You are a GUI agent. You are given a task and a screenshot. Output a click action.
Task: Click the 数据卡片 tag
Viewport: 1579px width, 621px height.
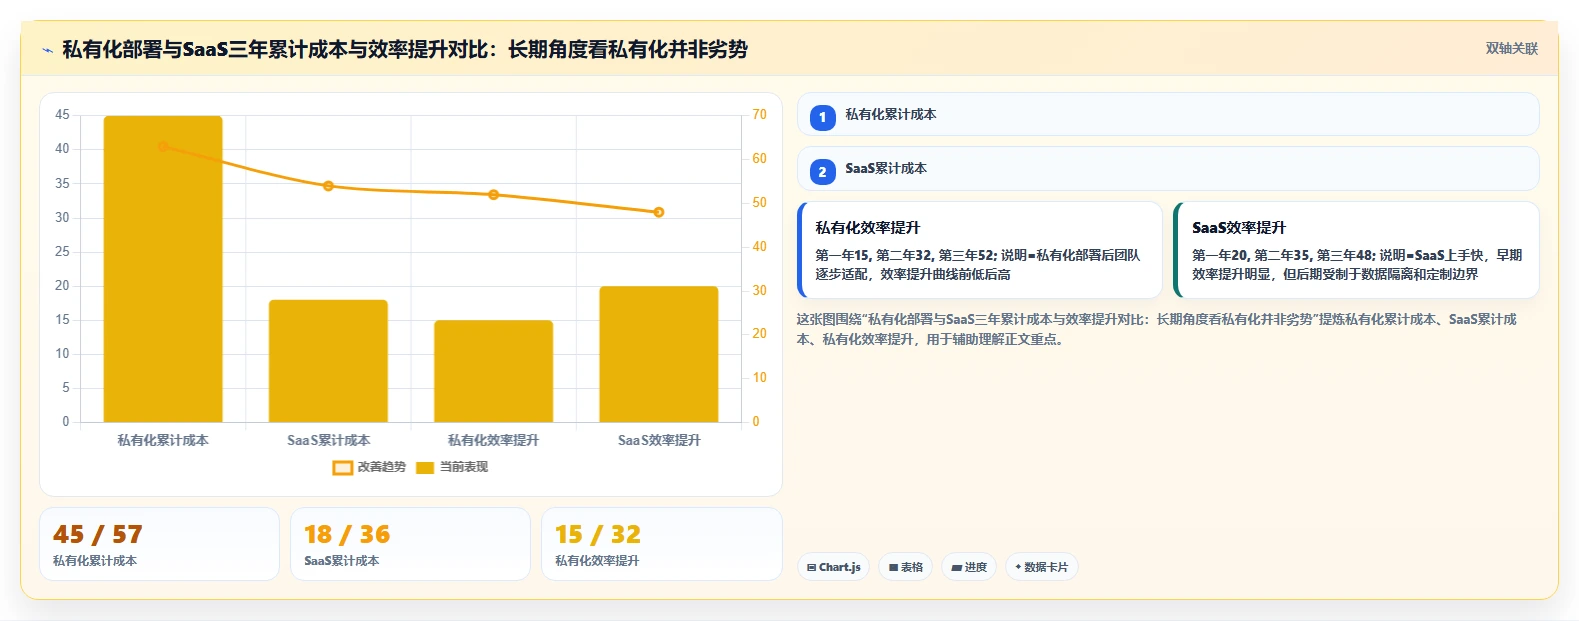tap(1042, 567)
